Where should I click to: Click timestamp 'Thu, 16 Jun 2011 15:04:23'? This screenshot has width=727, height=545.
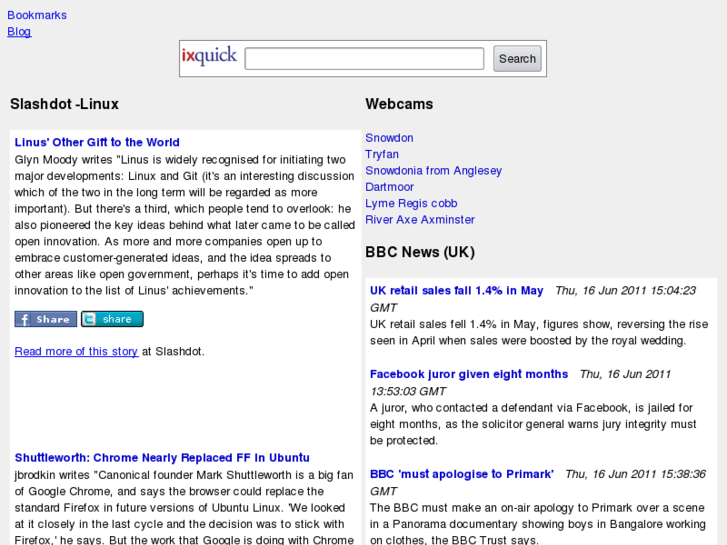click(625, 291)
